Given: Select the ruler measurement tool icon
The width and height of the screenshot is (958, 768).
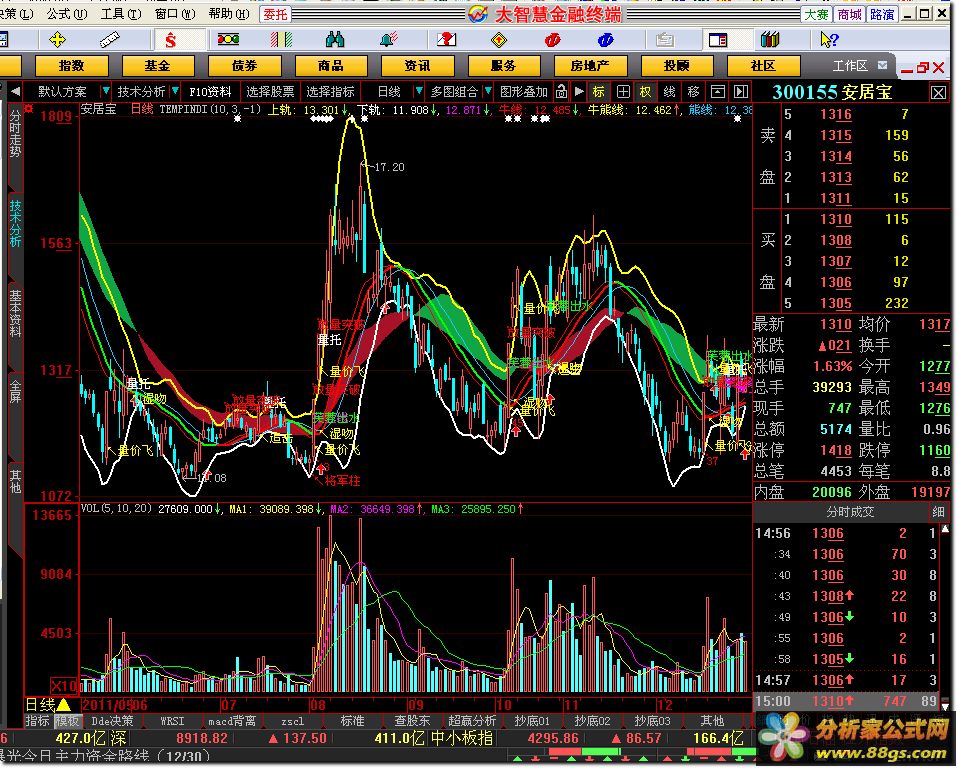Looking at the screenshot, I should click(x=109, y=40).
